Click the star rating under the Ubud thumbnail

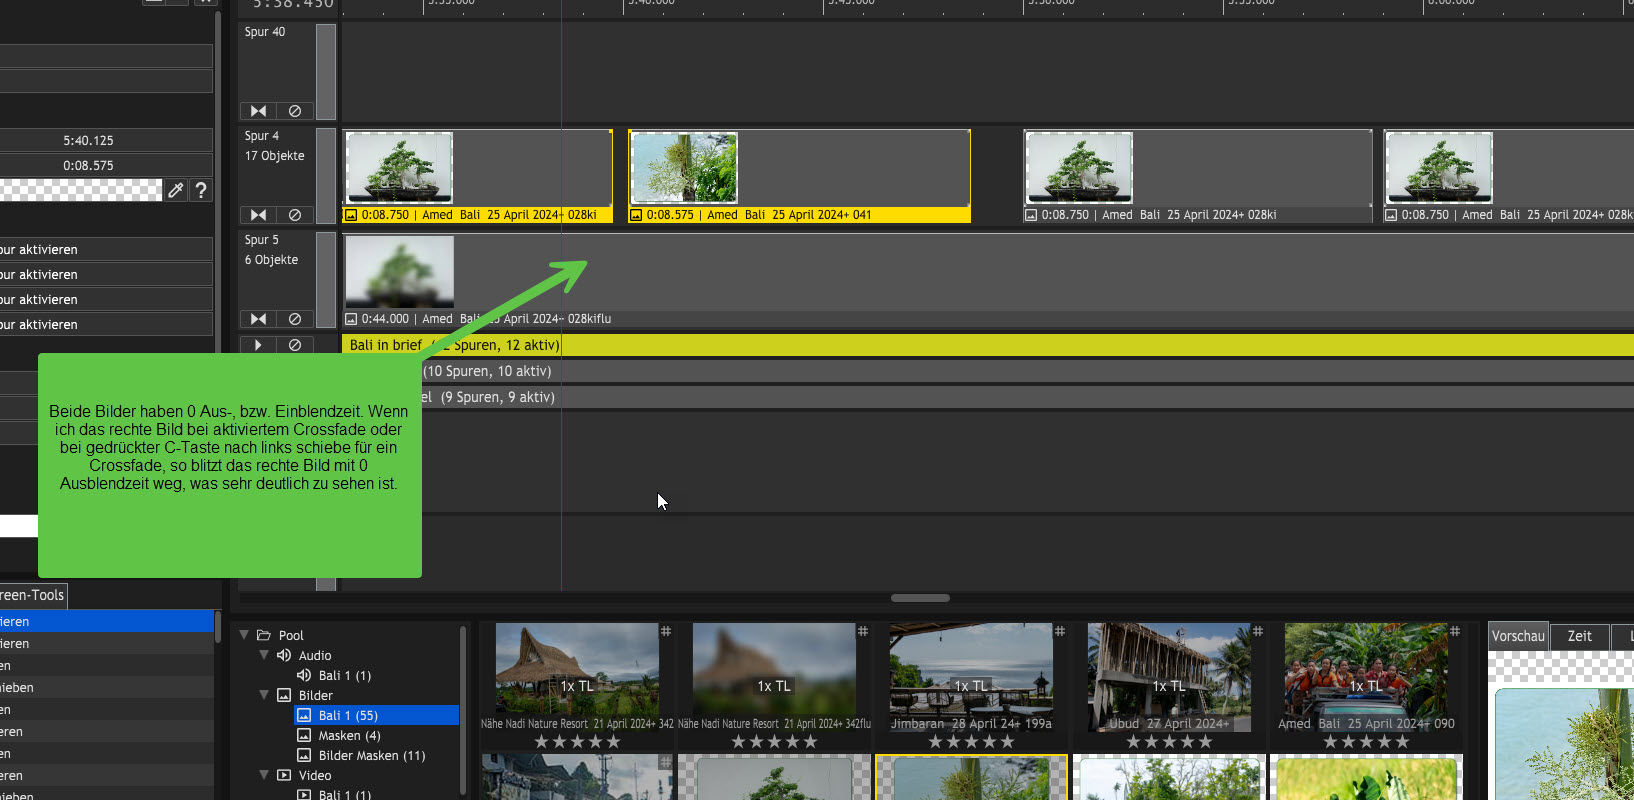click(1169, 742)
